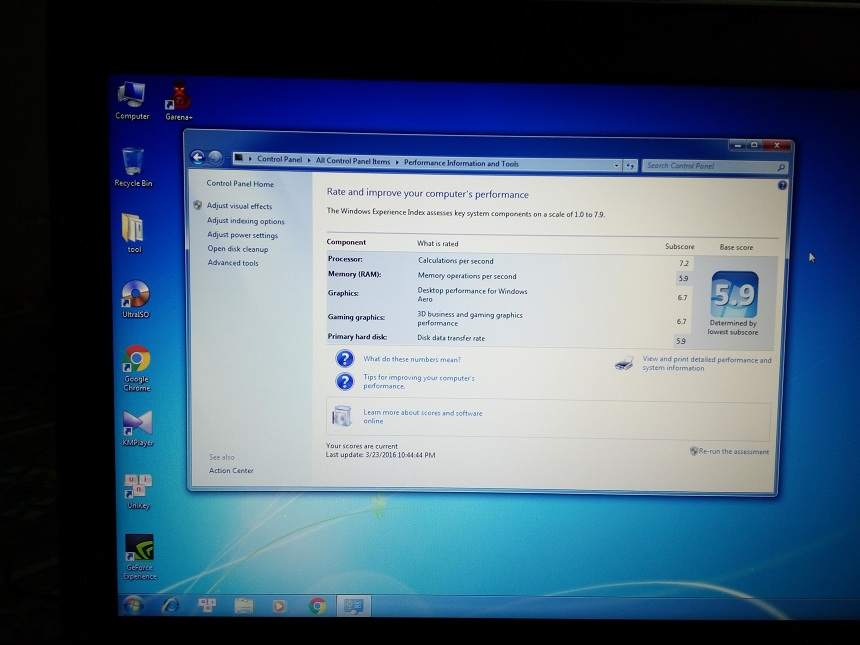Click the 'Open disk cleanup' link
This screenshot has width=860, height=645.
[237, 248]
